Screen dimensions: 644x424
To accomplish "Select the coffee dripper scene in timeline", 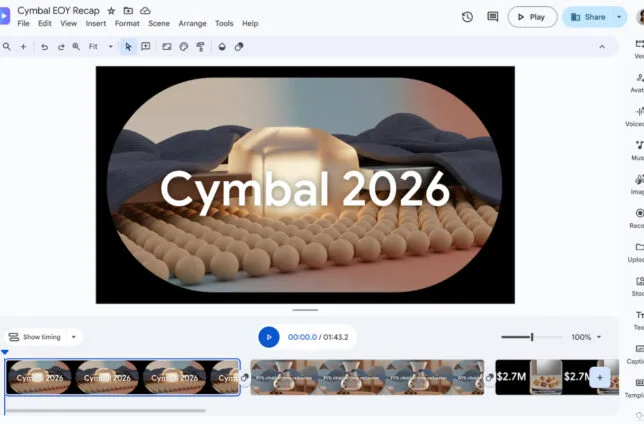I will click(x=367, y=377).
